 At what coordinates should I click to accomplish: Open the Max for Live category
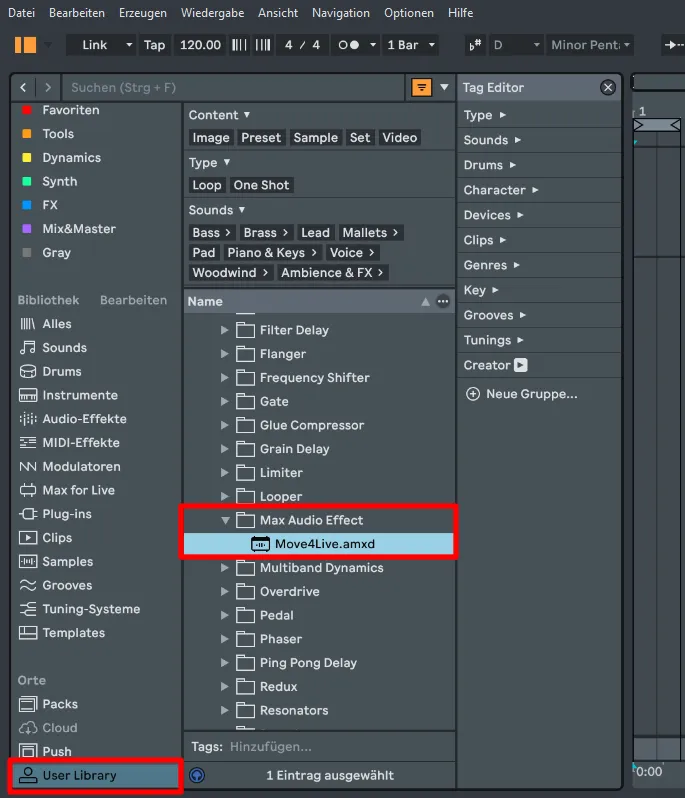78,490
